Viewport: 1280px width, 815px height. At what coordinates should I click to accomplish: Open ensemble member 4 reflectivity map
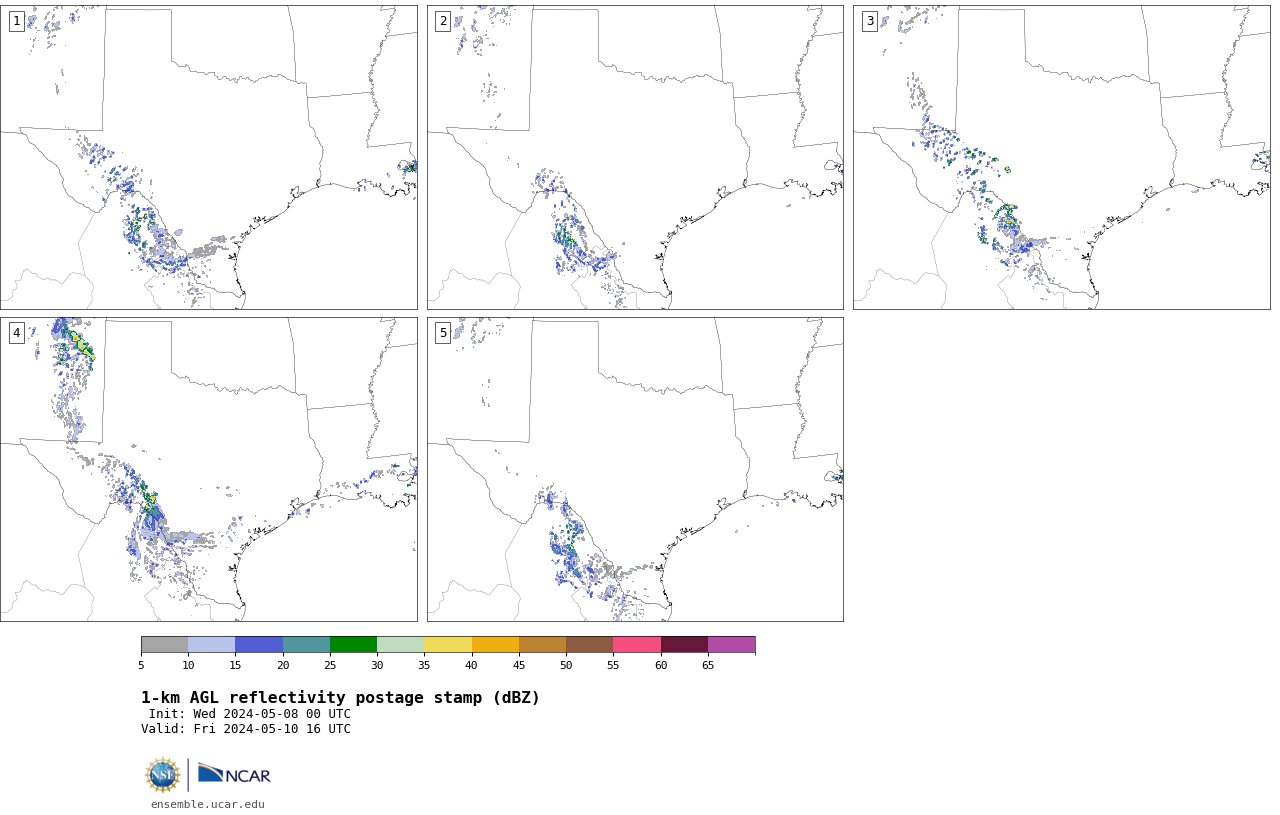[x=209, y=469]
